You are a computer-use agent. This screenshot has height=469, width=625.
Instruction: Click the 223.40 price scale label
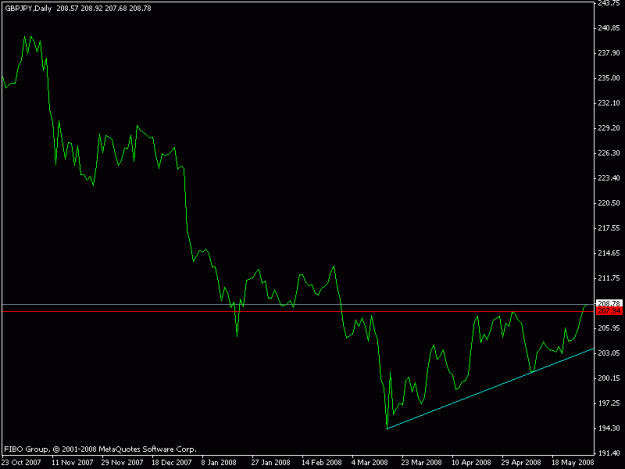point(609,178)
